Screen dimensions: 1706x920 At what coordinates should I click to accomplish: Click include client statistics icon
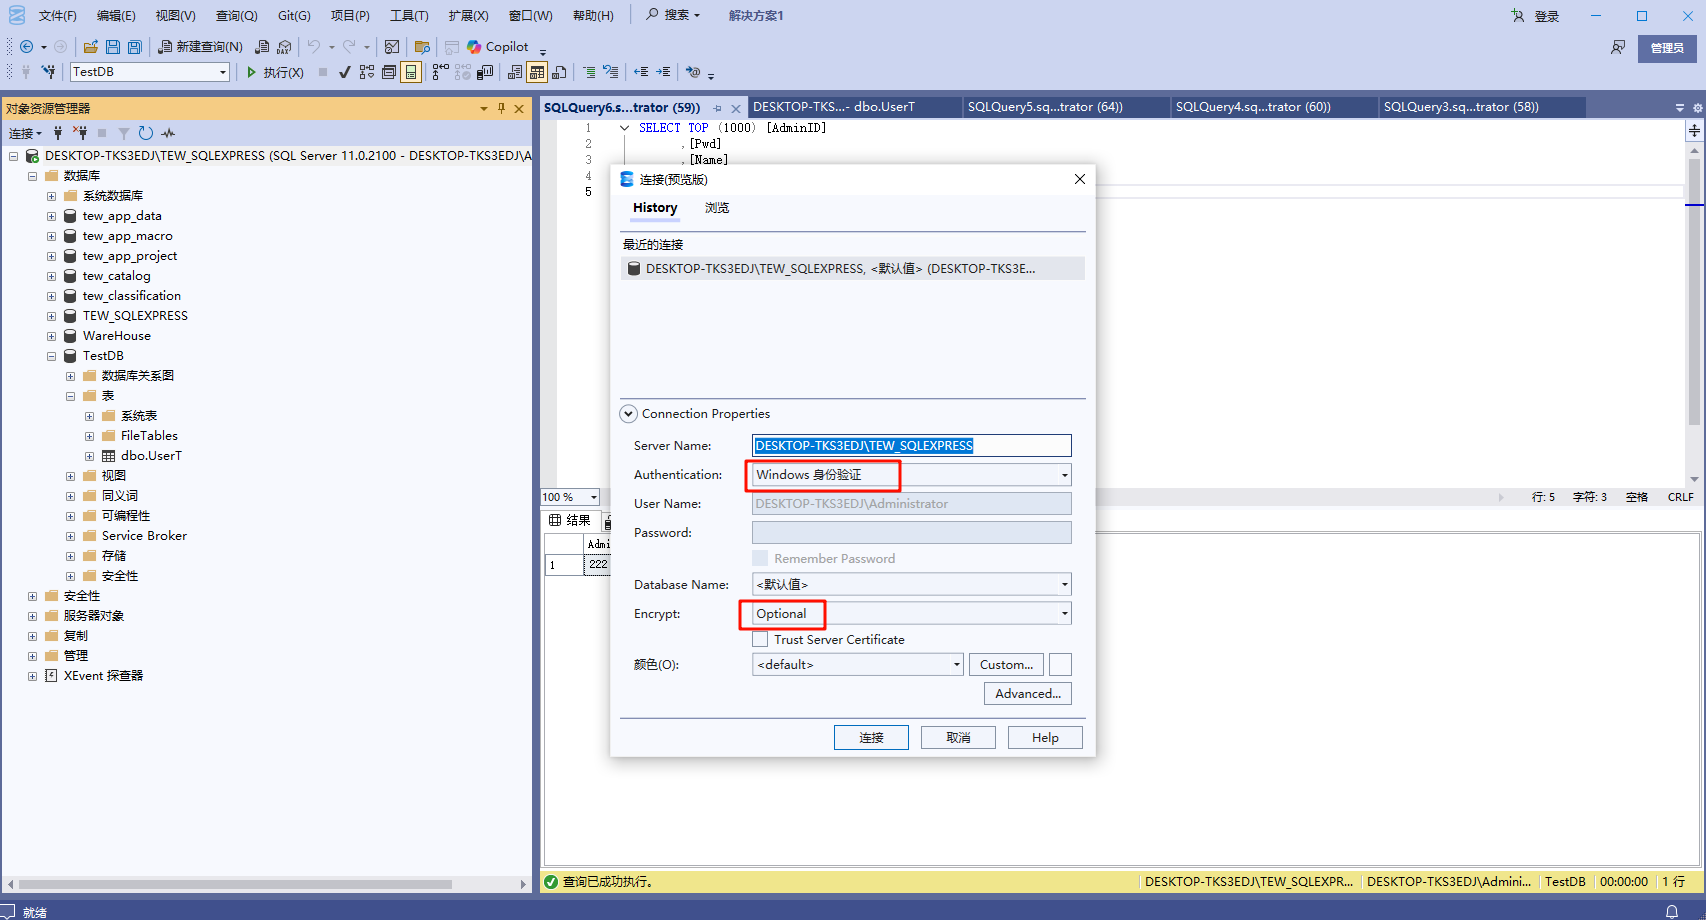tap(485, 72)
